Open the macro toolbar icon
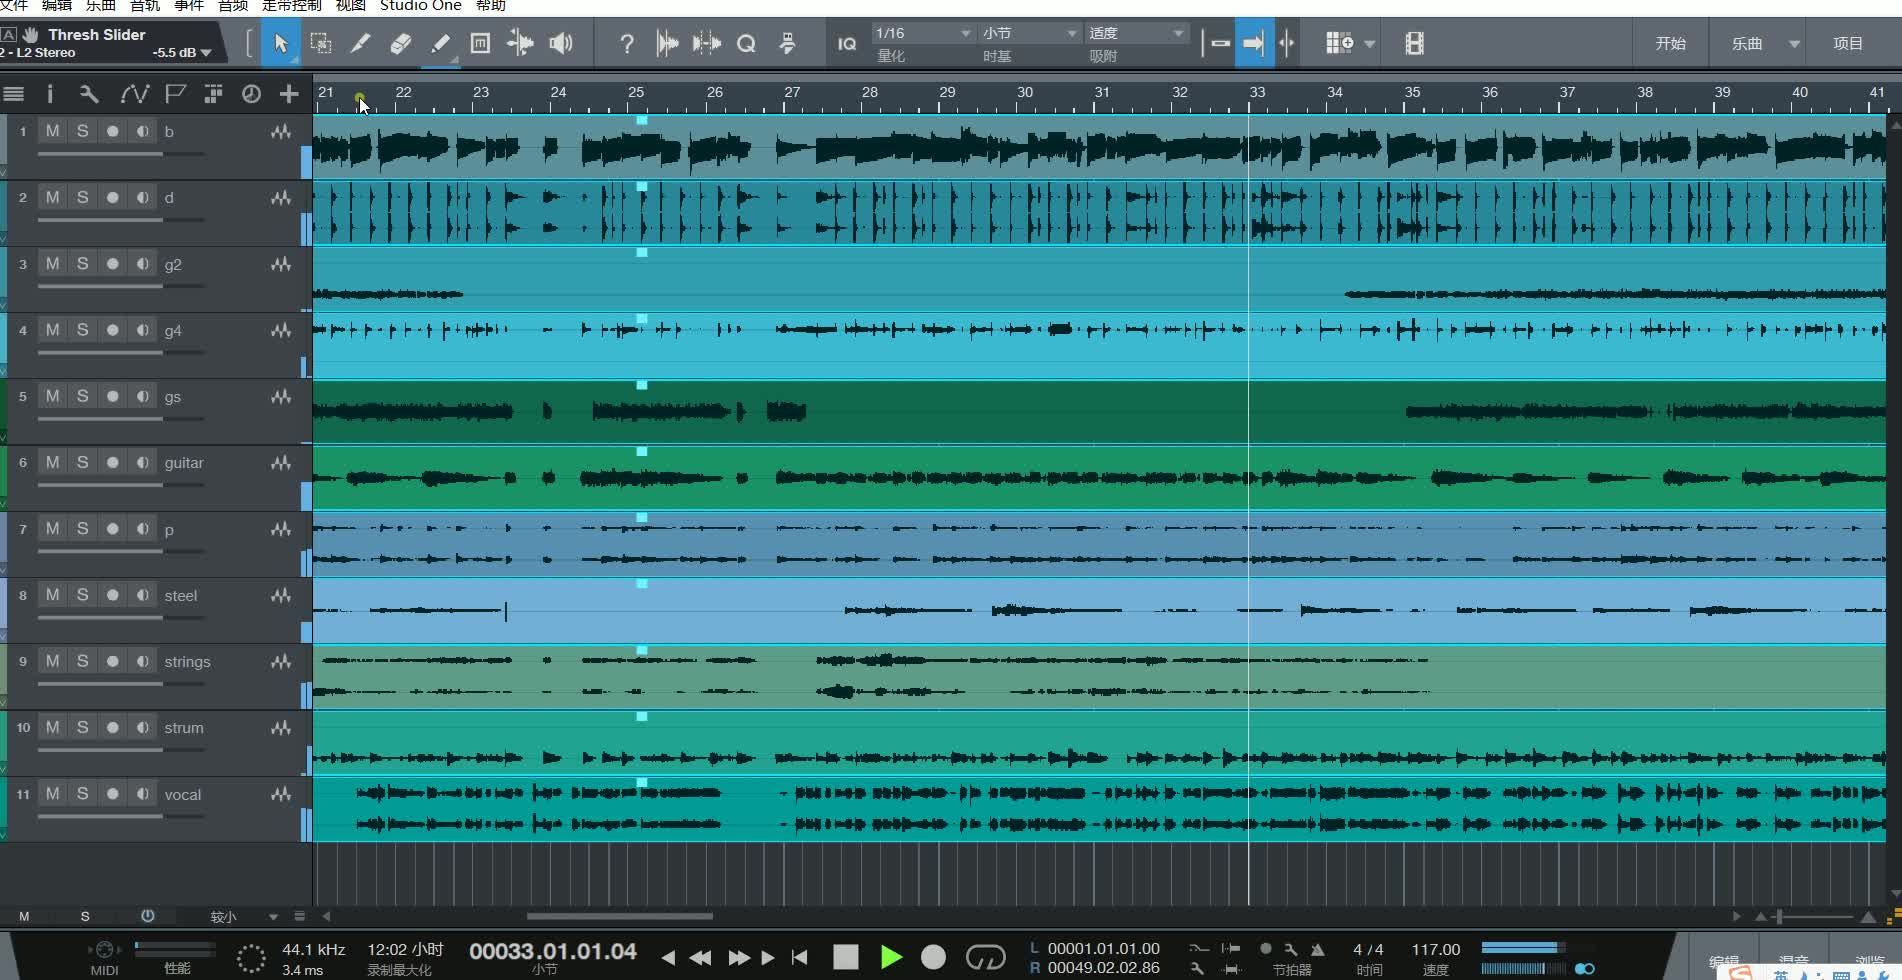The width and height of the screenshot is (1902, 980). (x=787, y=43)
